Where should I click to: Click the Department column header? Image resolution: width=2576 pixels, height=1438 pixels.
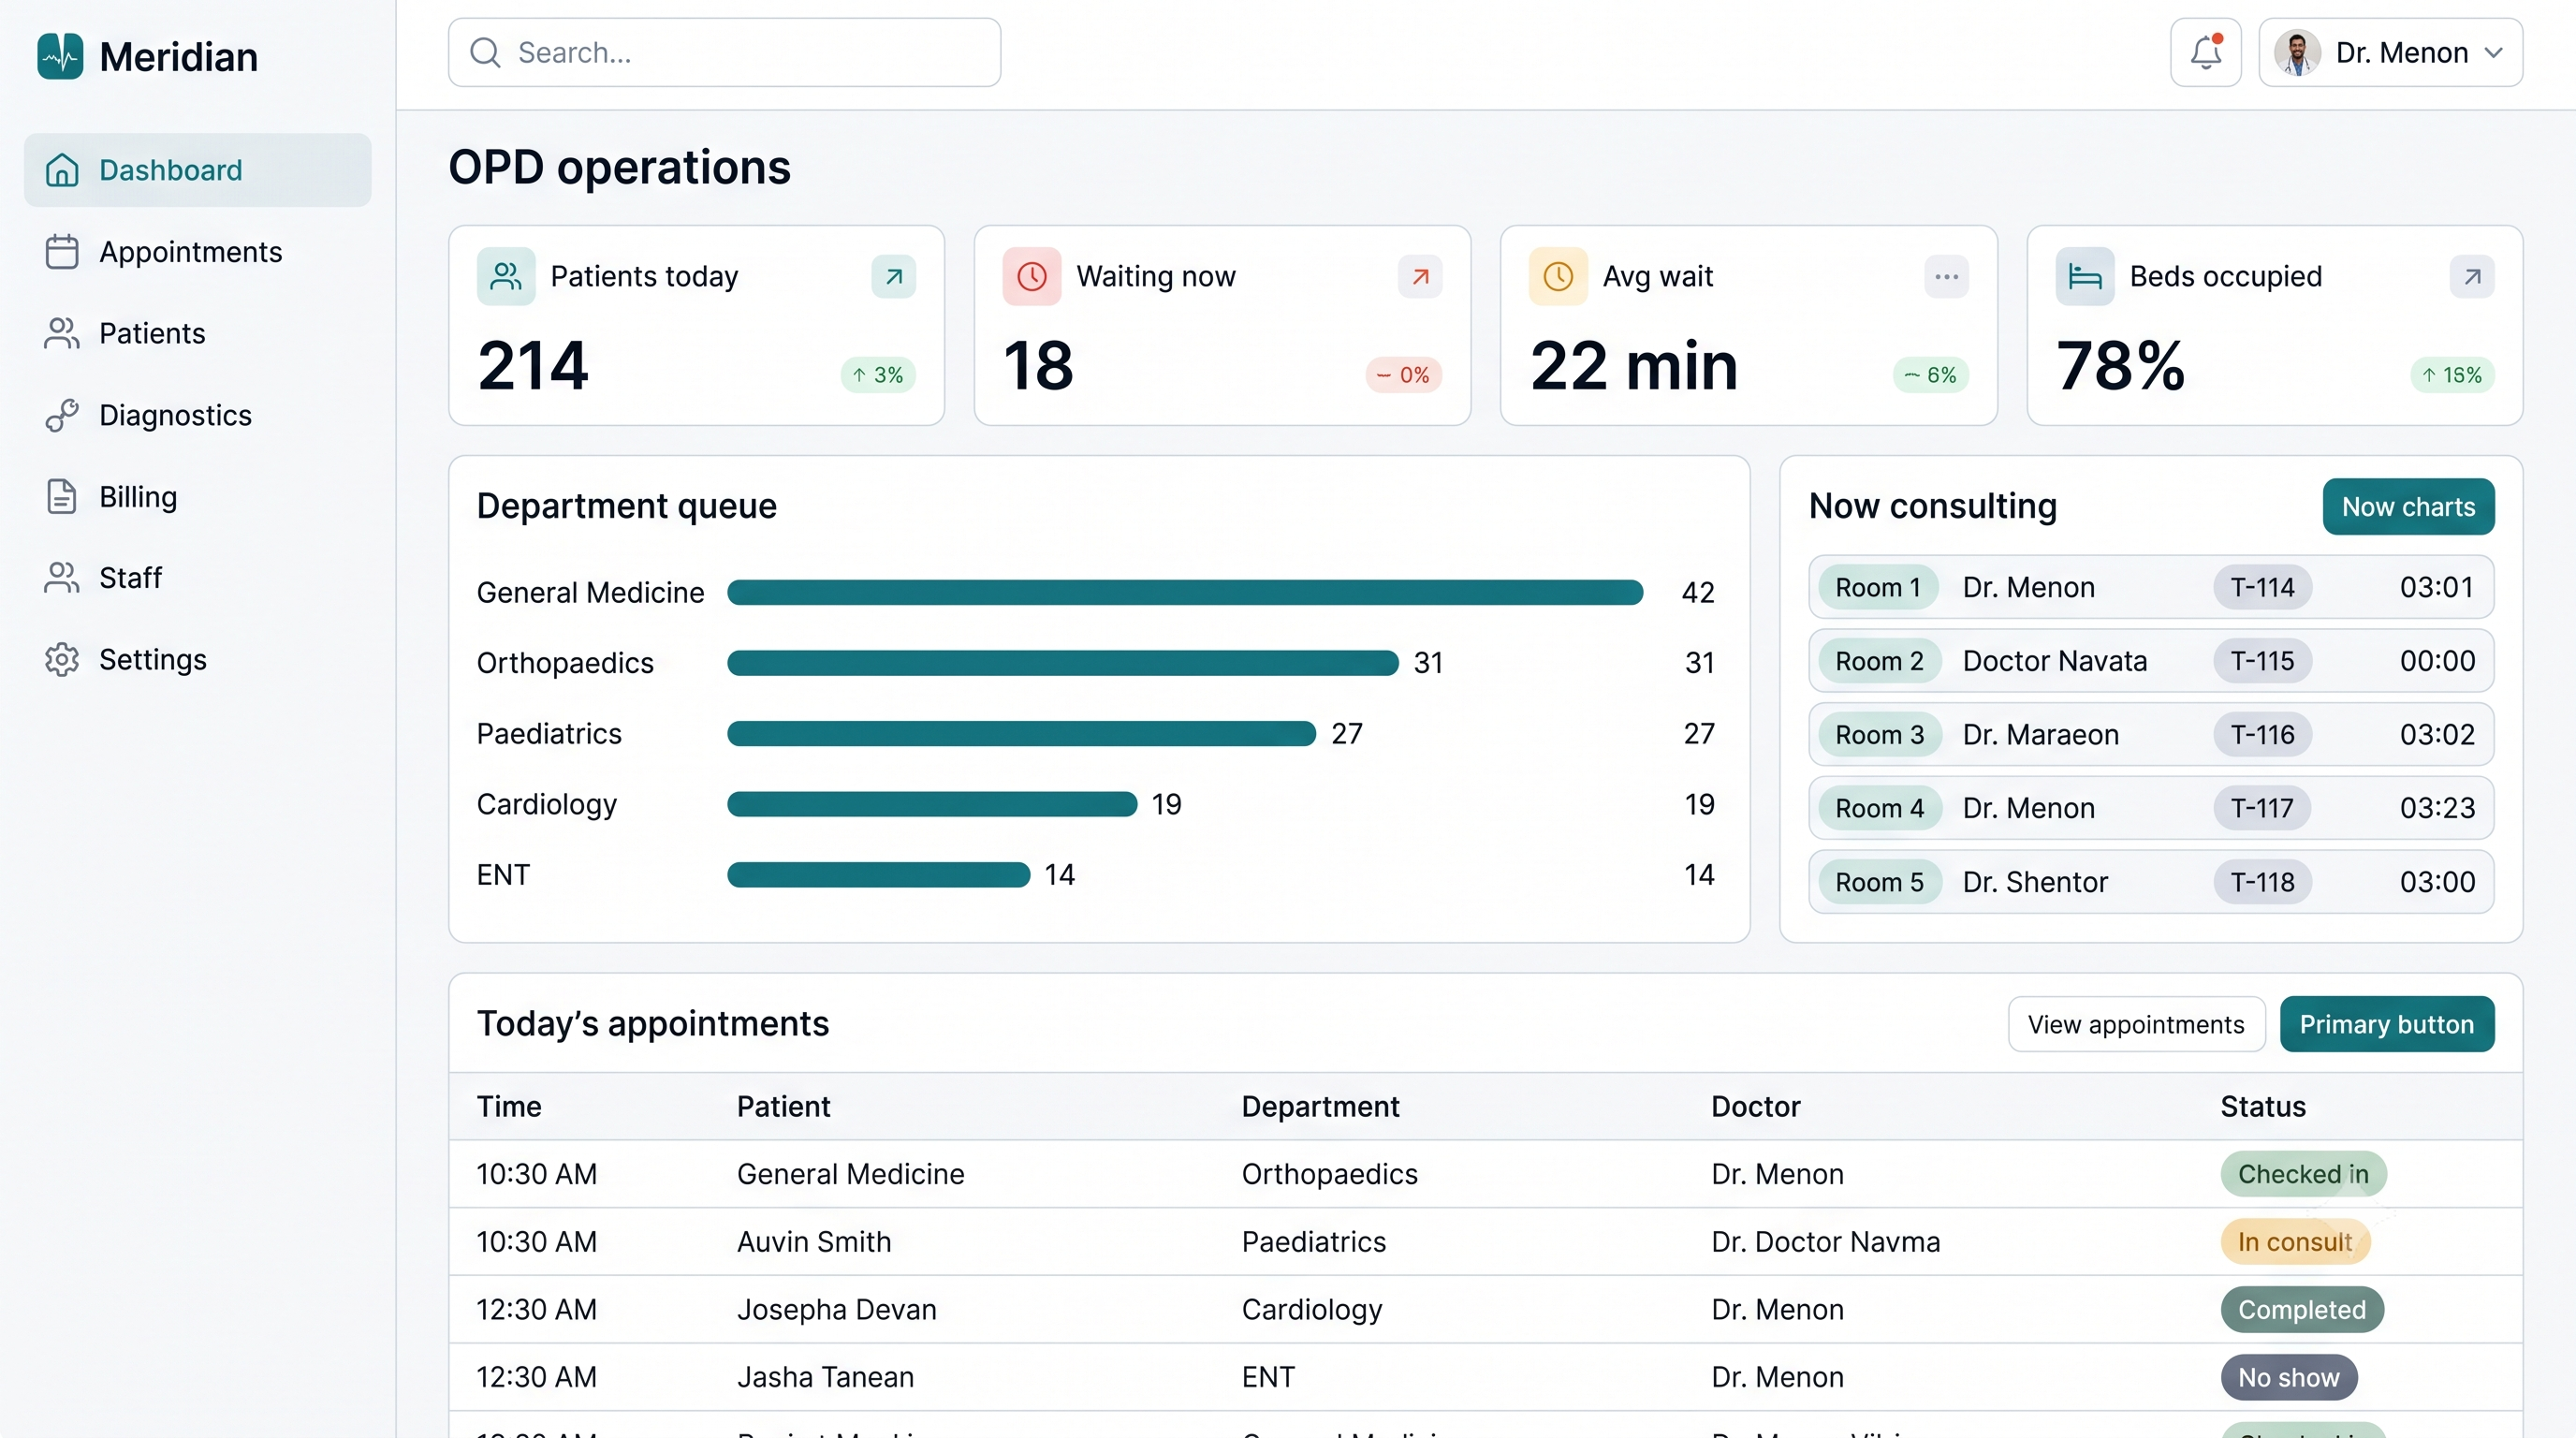pyautogui.click(x=1320, y=1107)
